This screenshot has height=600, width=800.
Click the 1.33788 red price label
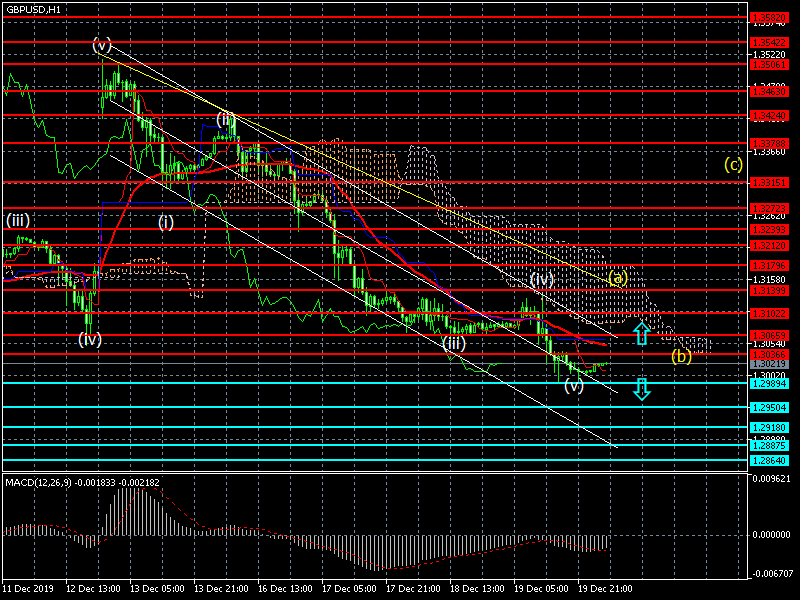769,143
